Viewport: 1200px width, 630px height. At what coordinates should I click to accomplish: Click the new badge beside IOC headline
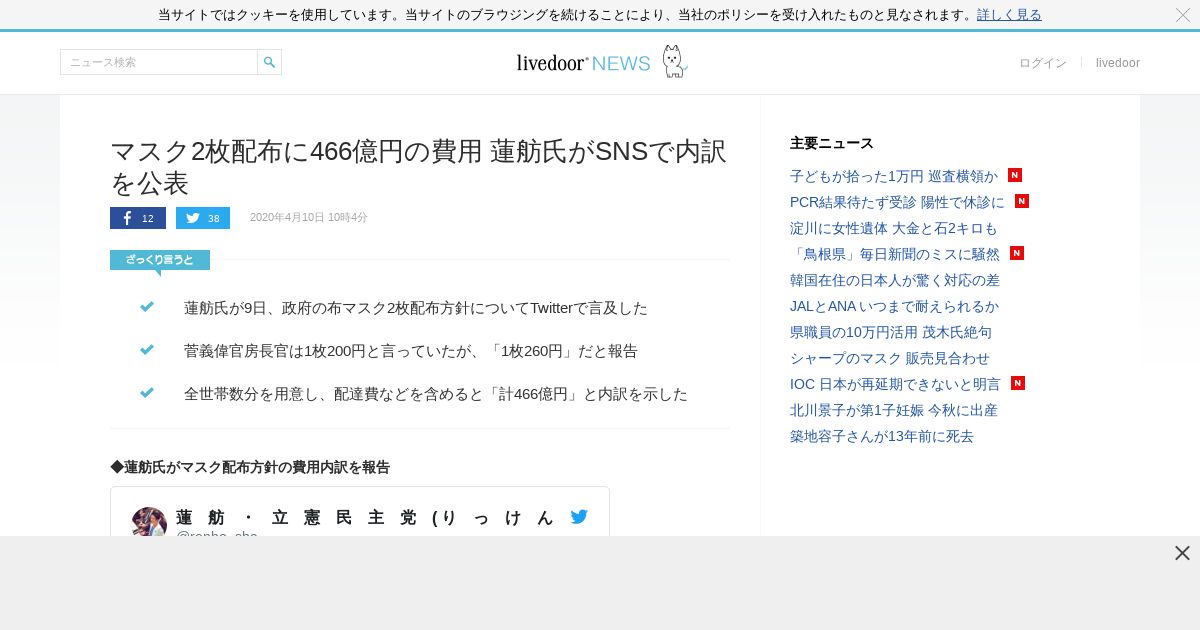click(x=1018, y=383)
